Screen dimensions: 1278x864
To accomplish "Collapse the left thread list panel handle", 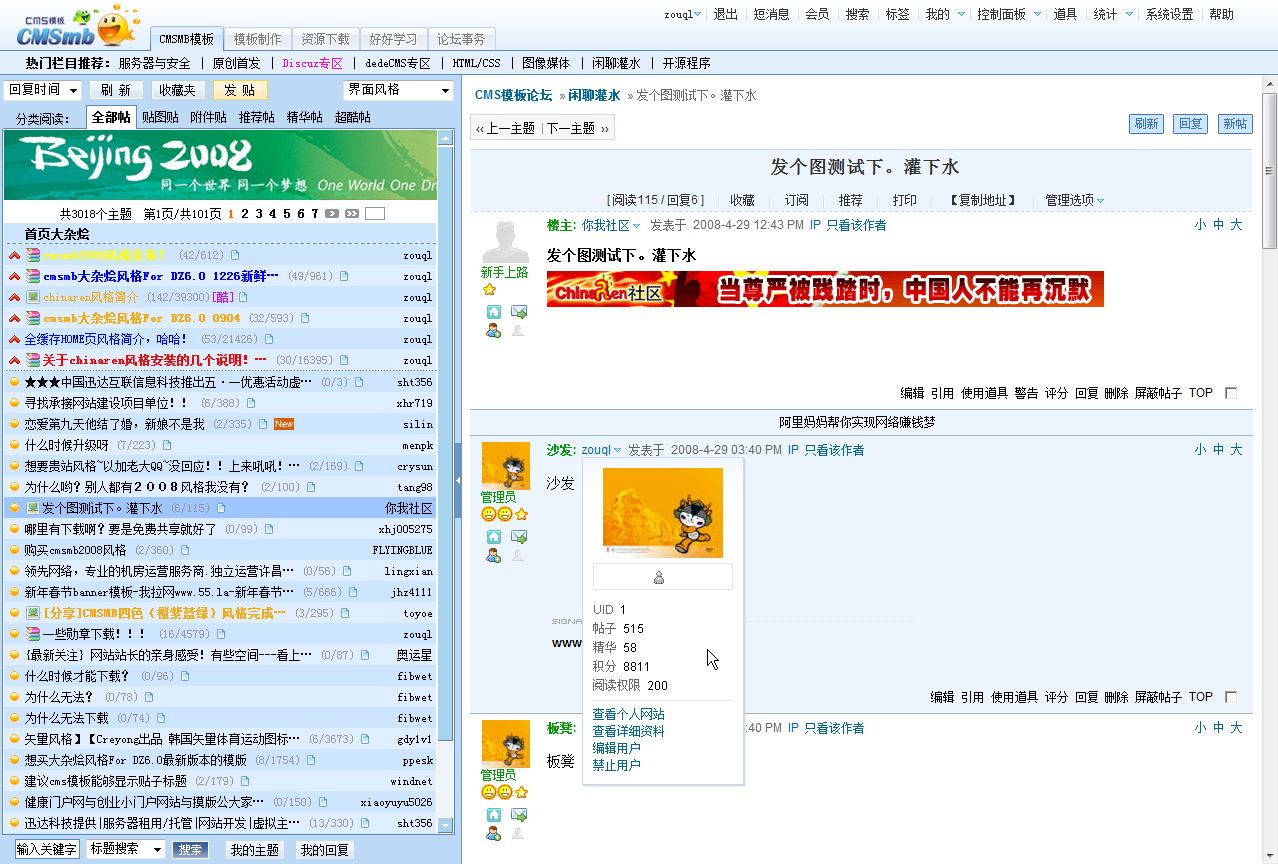I will point(458,481).
